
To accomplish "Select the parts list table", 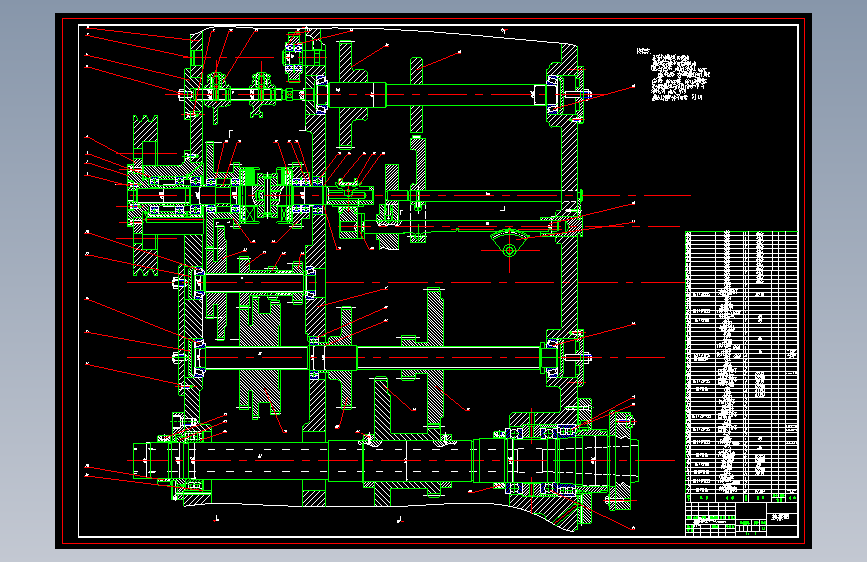I will (x=741, y=383).
